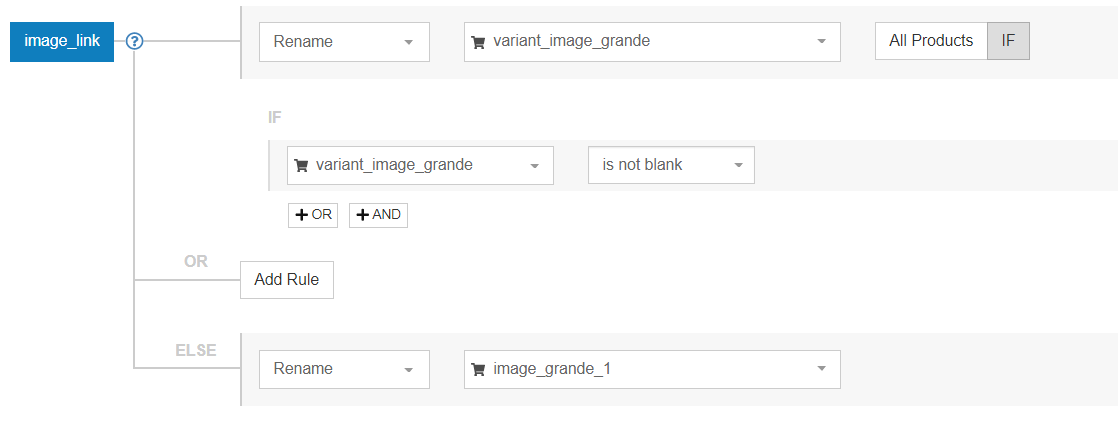Click cart icon beside image_grande_1
1118x428 pixels.
click(478, 369)
